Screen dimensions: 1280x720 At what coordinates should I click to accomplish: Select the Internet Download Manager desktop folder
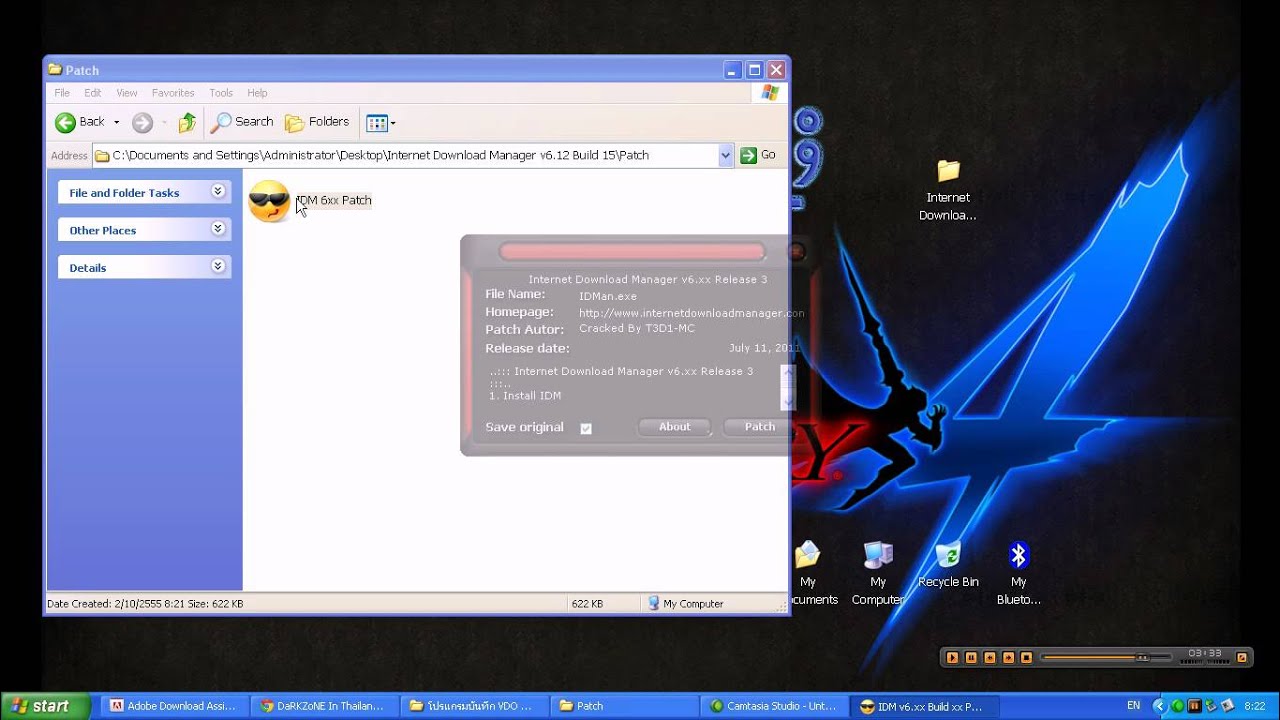(948, 190)
